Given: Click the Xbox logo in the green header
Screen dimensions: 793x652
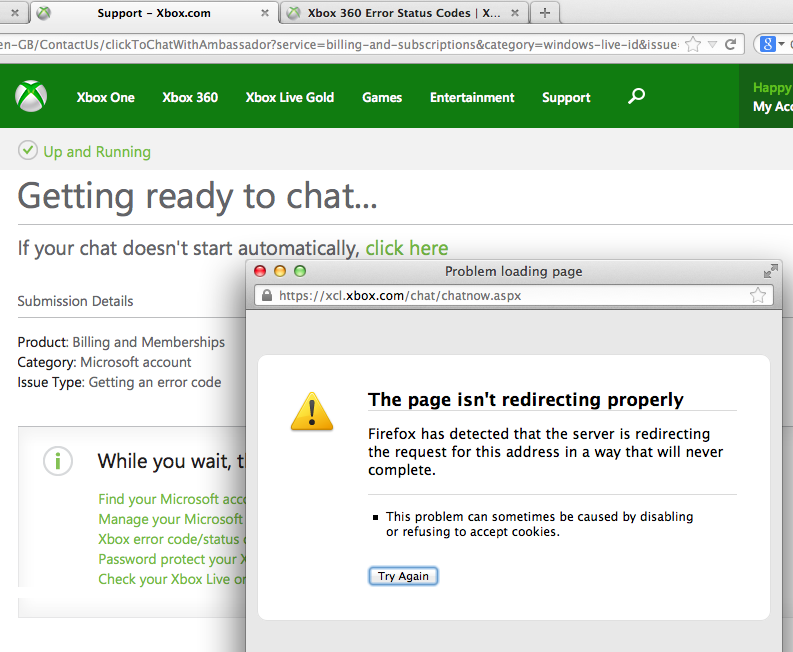Looking at the screenshot, I should tap(31, 96).
